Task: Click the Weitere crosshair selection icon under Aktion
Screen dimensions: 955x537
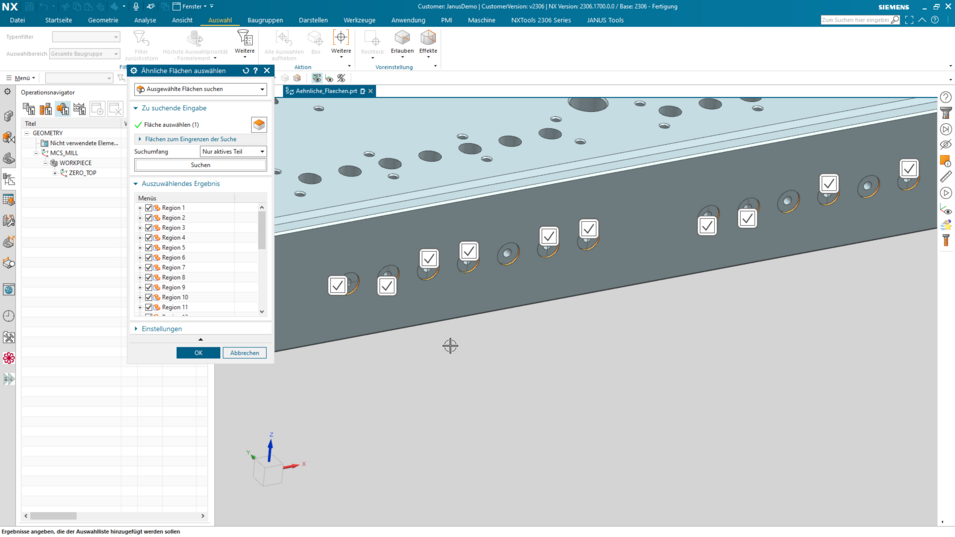Action: pyautogui.click(x=341, y=38)
